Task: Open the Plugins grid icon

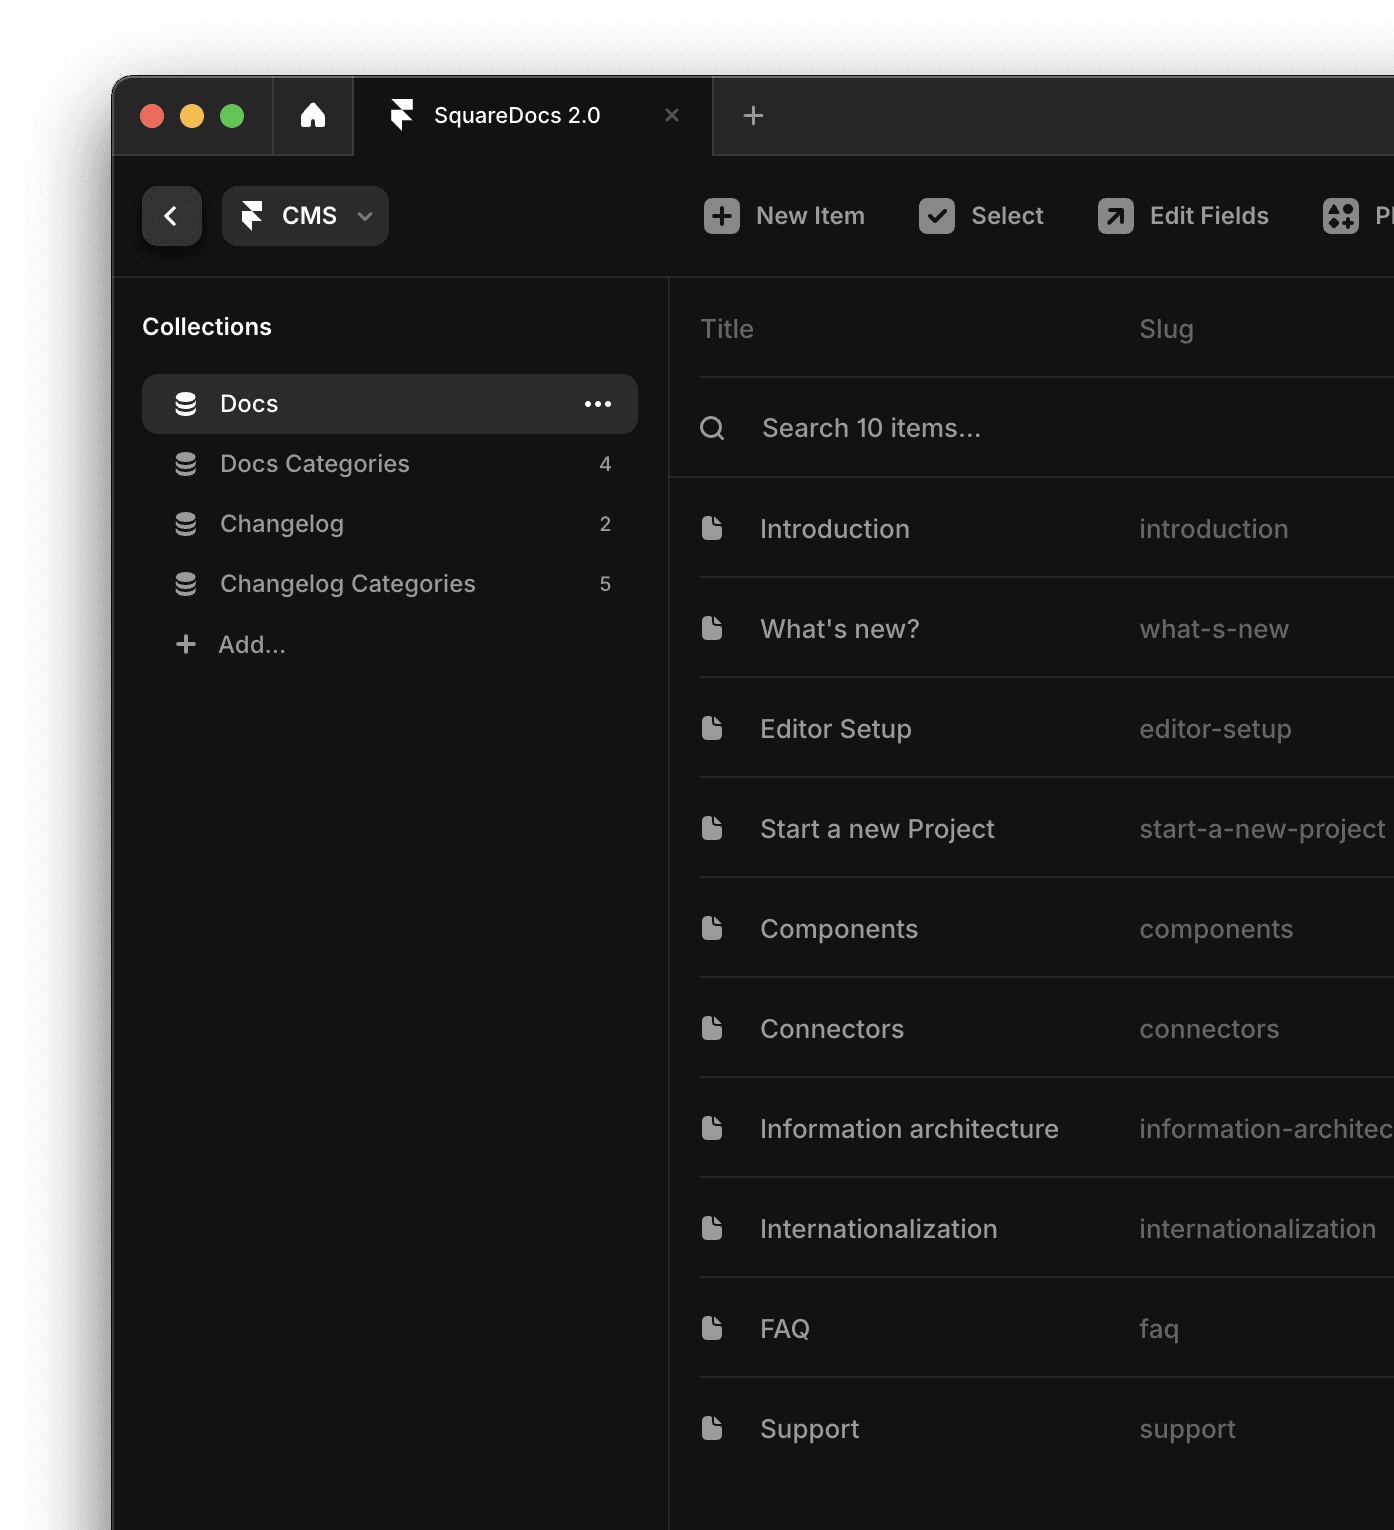Action: (1340, 216)
